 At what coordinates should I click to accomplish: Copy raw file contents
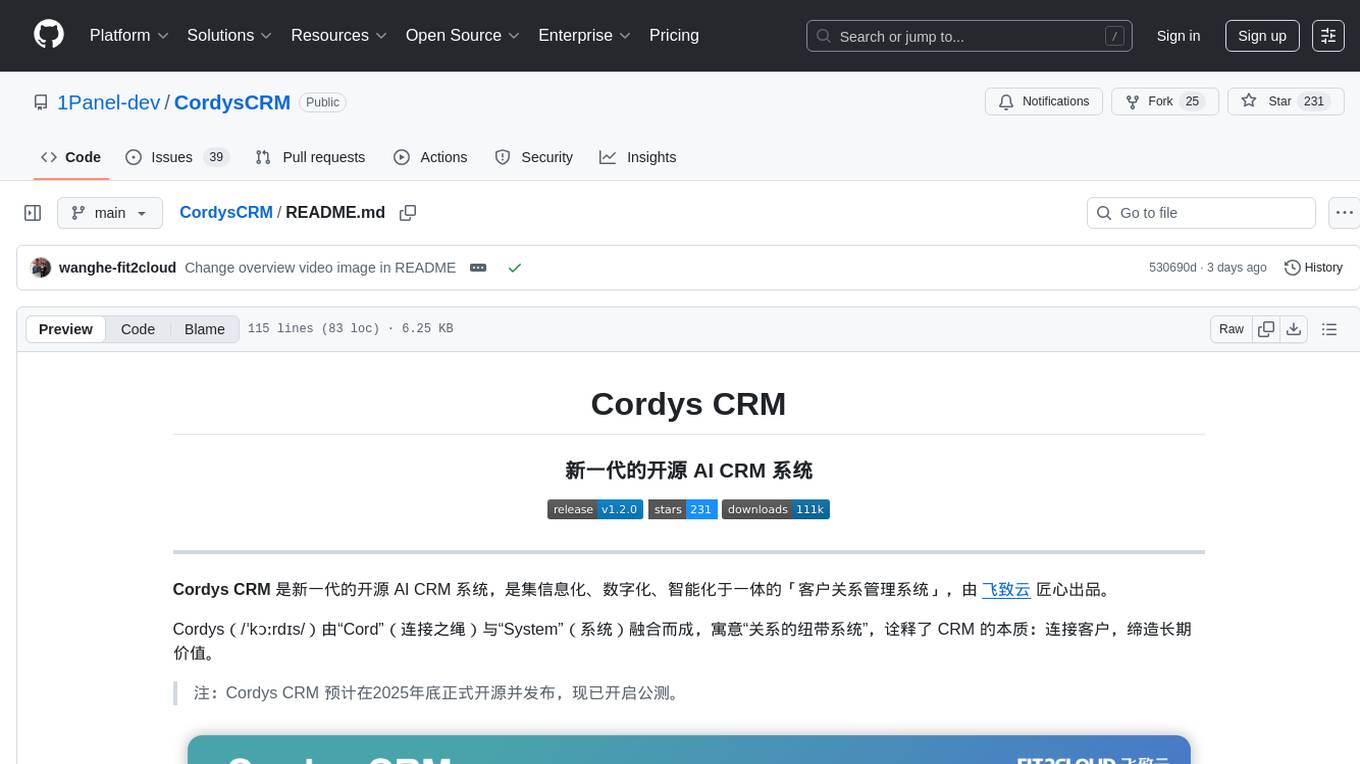[1266, 329]
